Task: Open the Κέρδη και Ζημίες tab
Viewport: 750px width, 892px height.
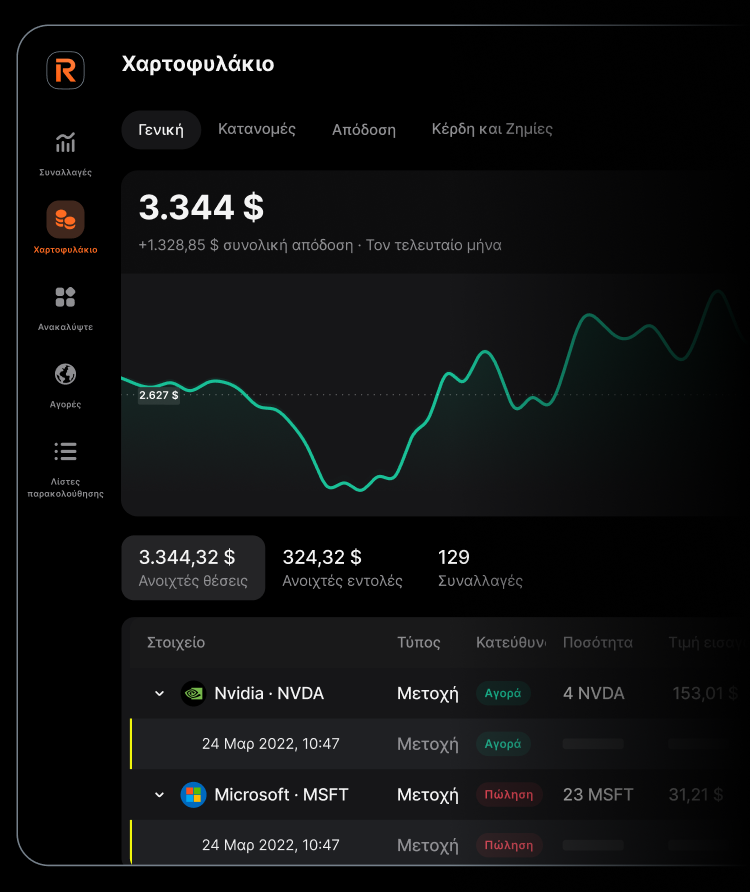Action: click(492, 129)
